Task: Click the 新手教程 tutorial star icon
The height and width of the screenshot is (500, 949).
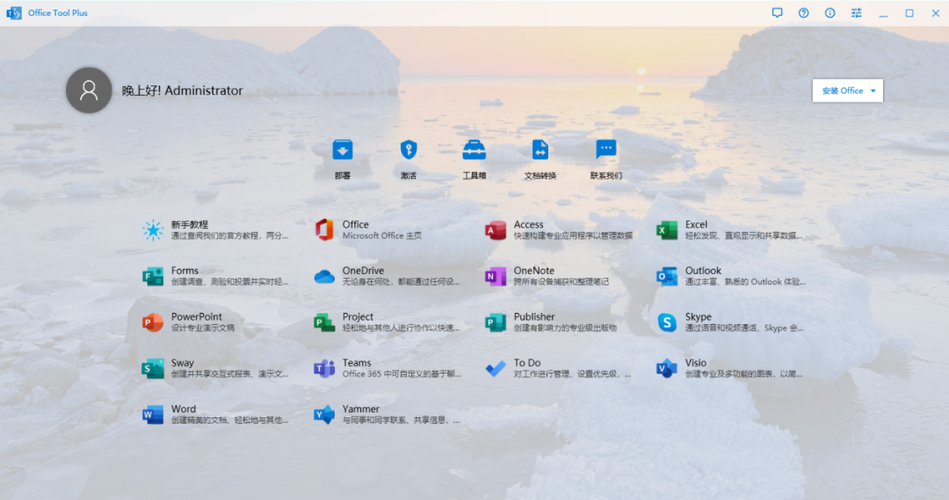Action: point(153,230)
